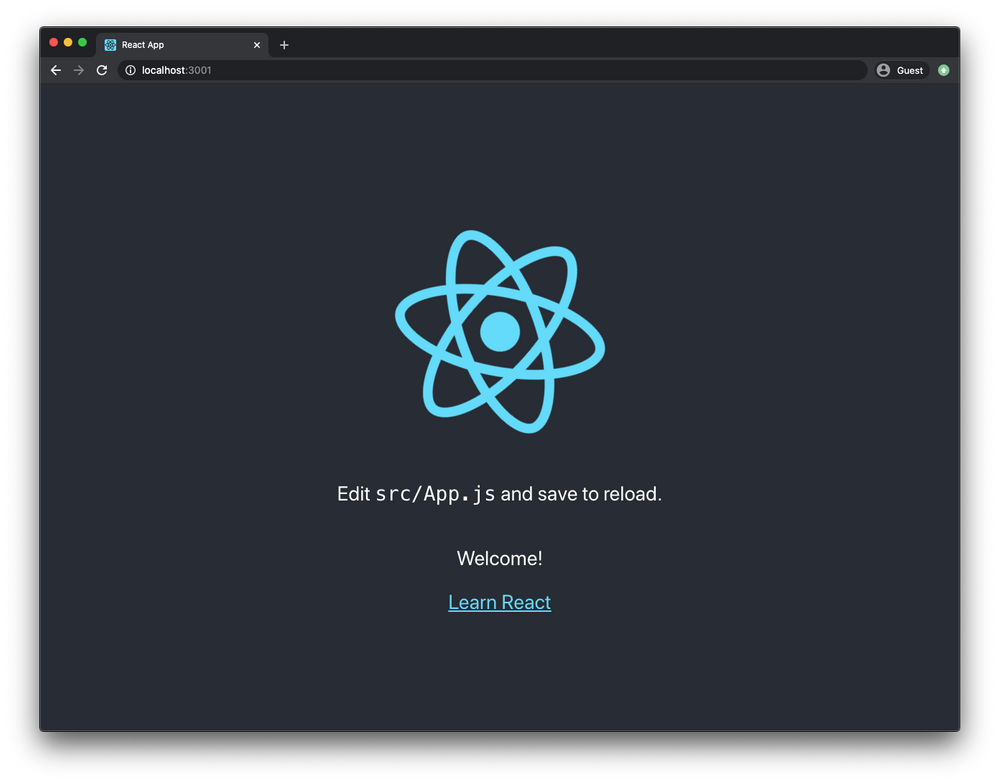Reload the page using the refresh icon
This screenshot has height=784, width=1000.
[102, 70]
